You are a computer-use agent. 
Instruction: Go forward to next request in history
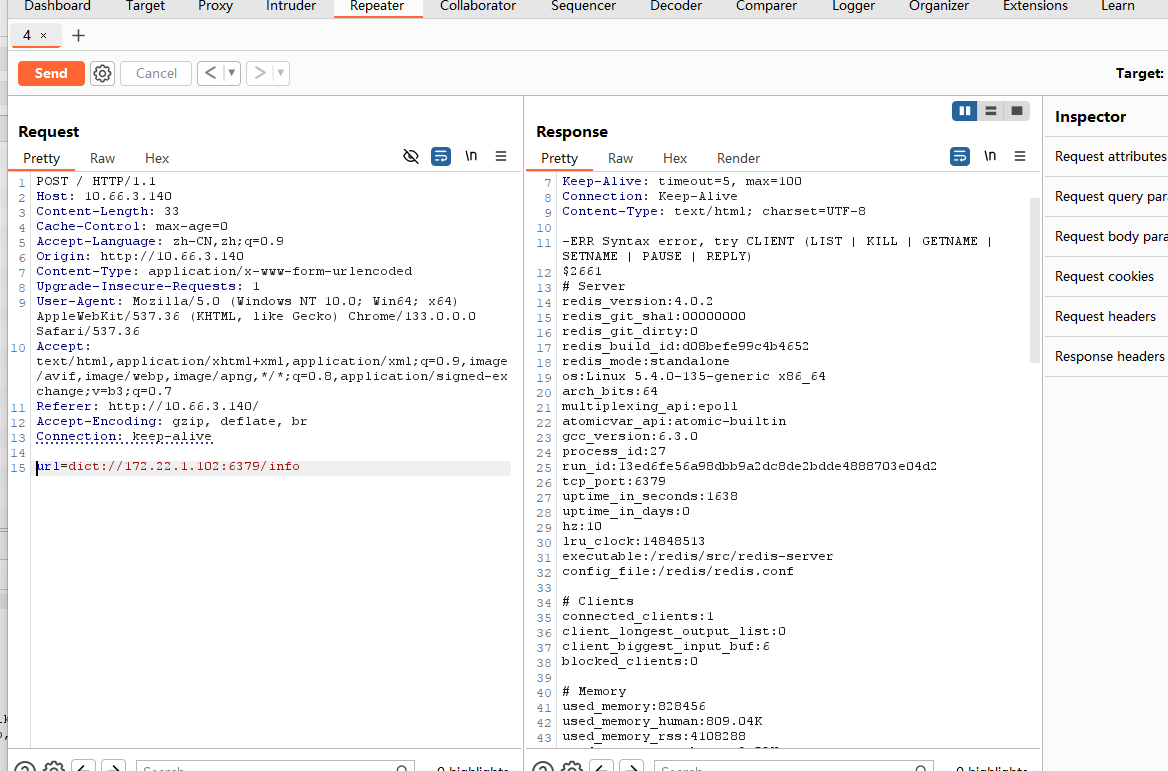pos(259,73)
